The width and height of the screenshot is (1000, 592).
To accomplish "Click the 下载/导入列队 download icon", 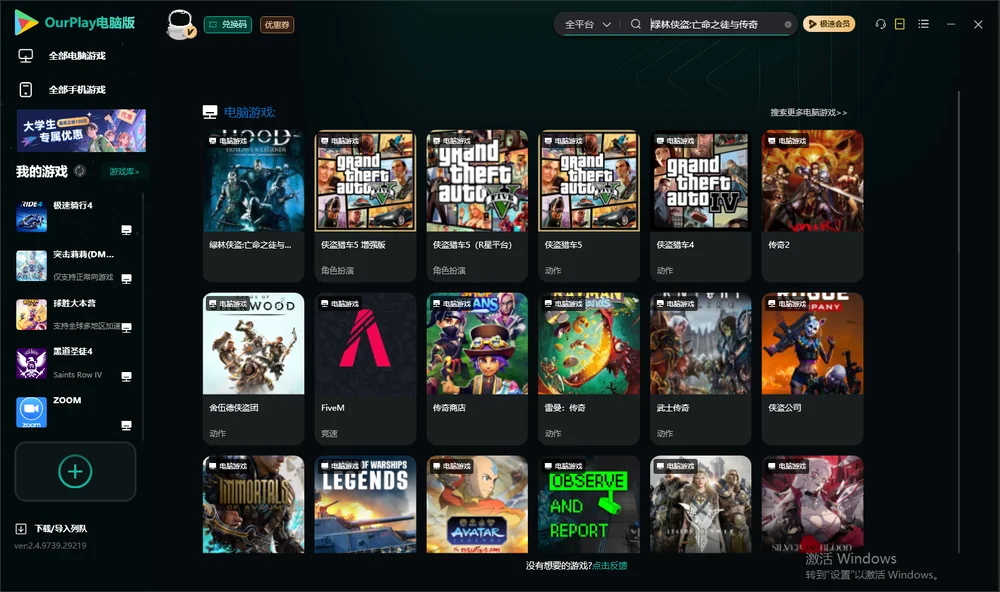I will tap(21, 528).
